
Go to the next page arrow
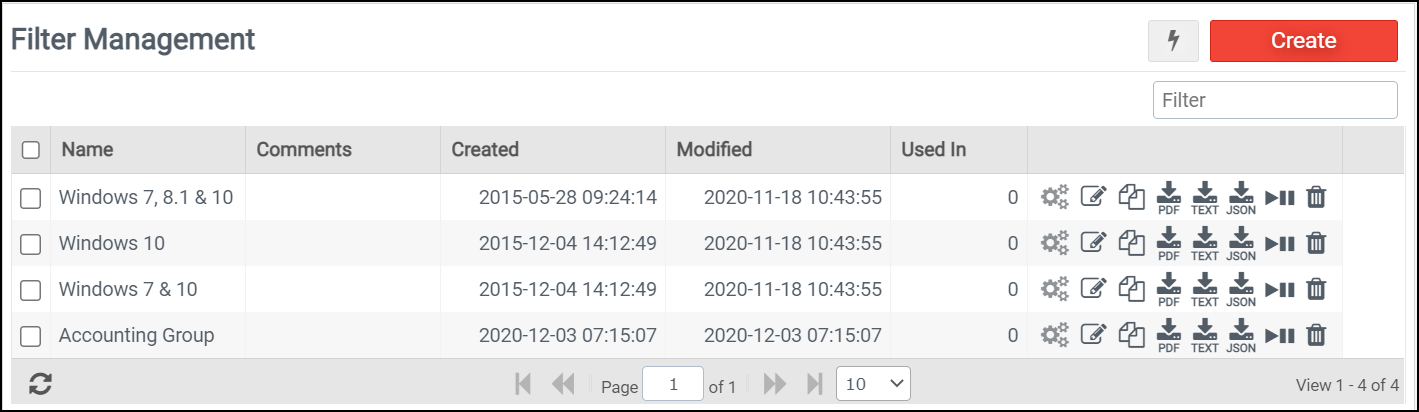tap(773, 384)
